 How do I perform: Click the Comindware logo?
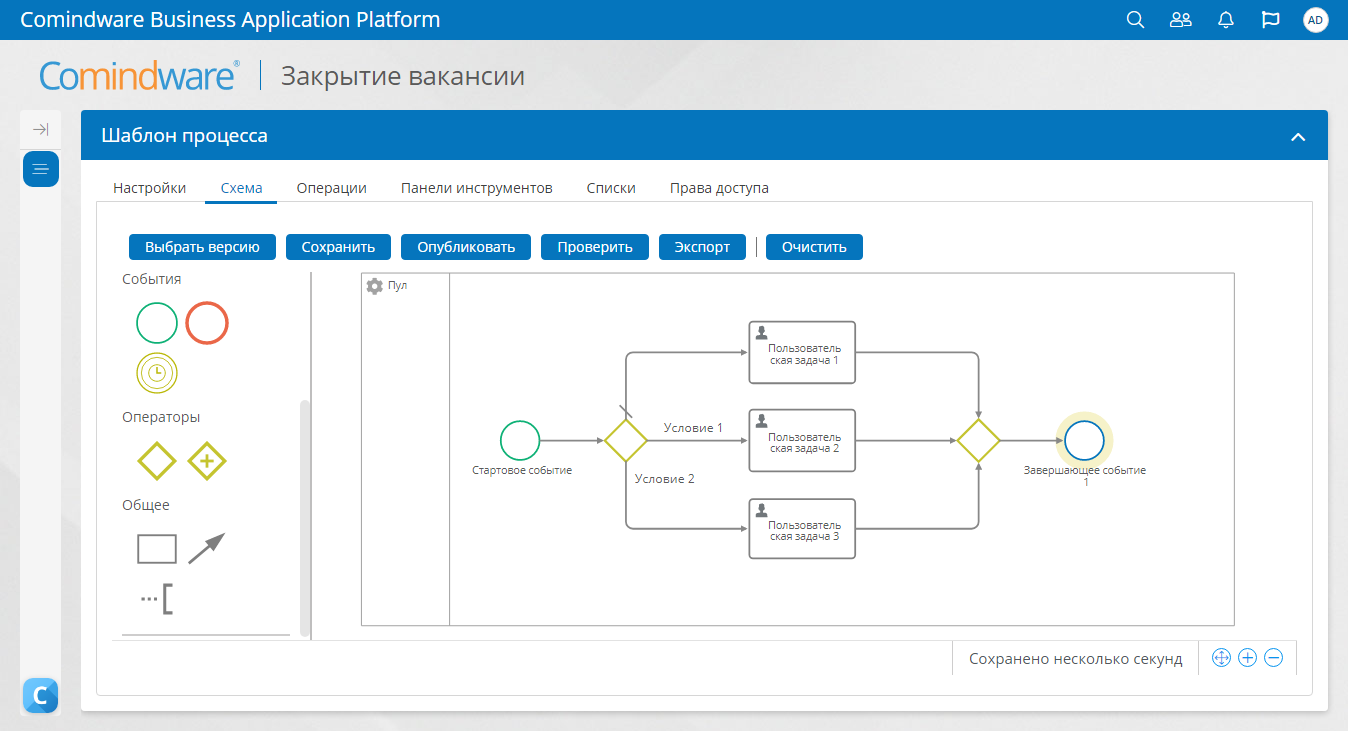click(140, 76)
